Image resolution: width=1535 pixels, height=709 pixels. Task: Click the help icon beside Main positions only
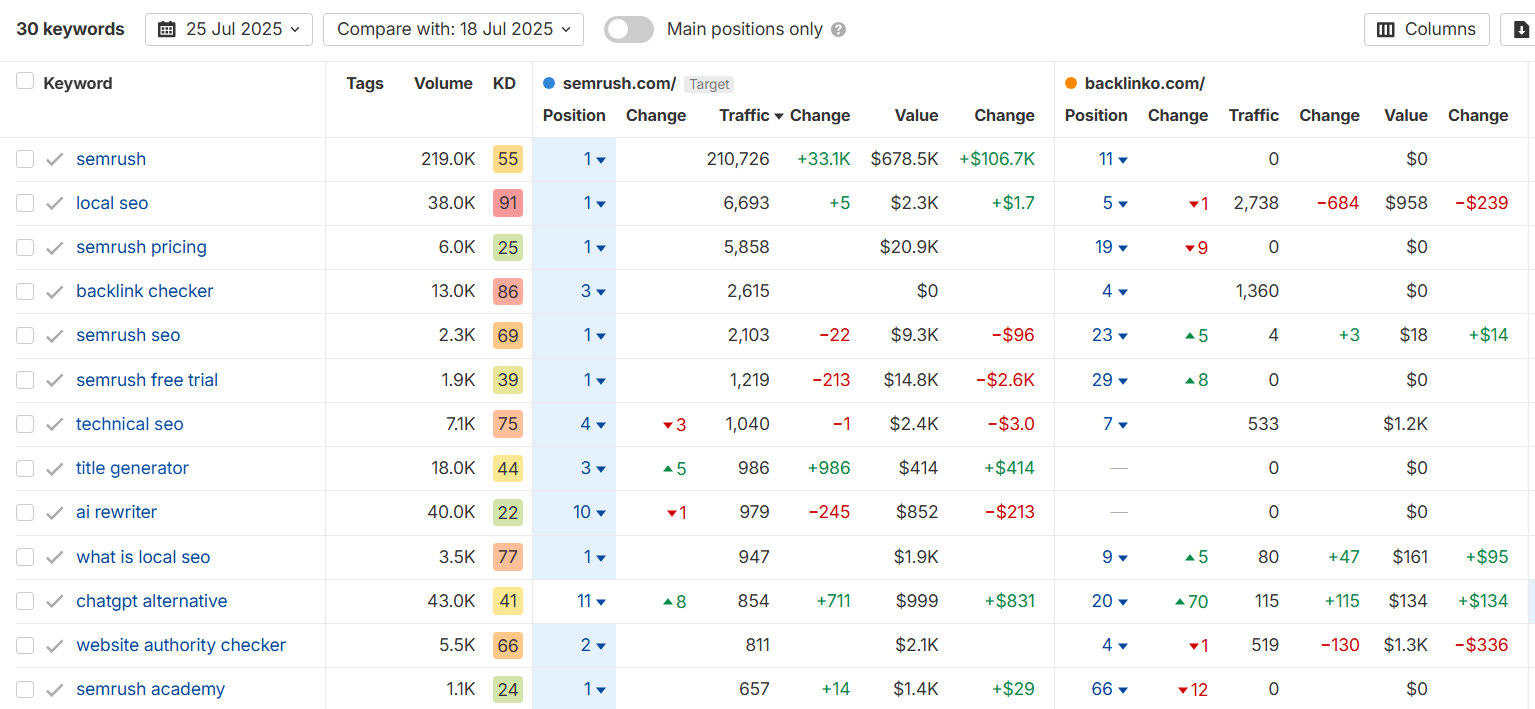pos(838,30)
